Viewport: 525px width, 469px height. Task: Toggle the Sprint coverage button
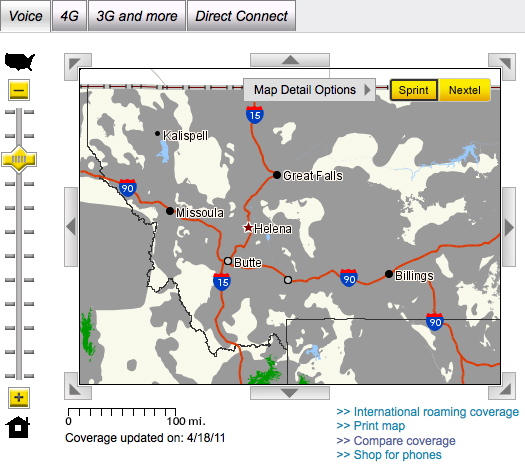point(414,90)
